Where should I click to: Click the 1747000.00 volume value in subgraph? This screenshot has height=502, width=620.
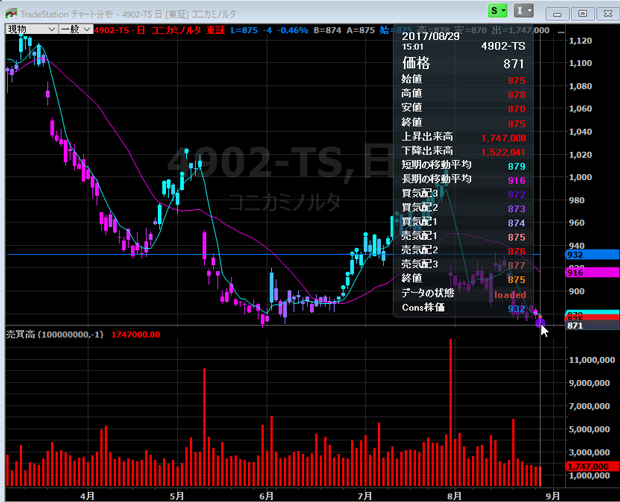(x=136, y=334)
